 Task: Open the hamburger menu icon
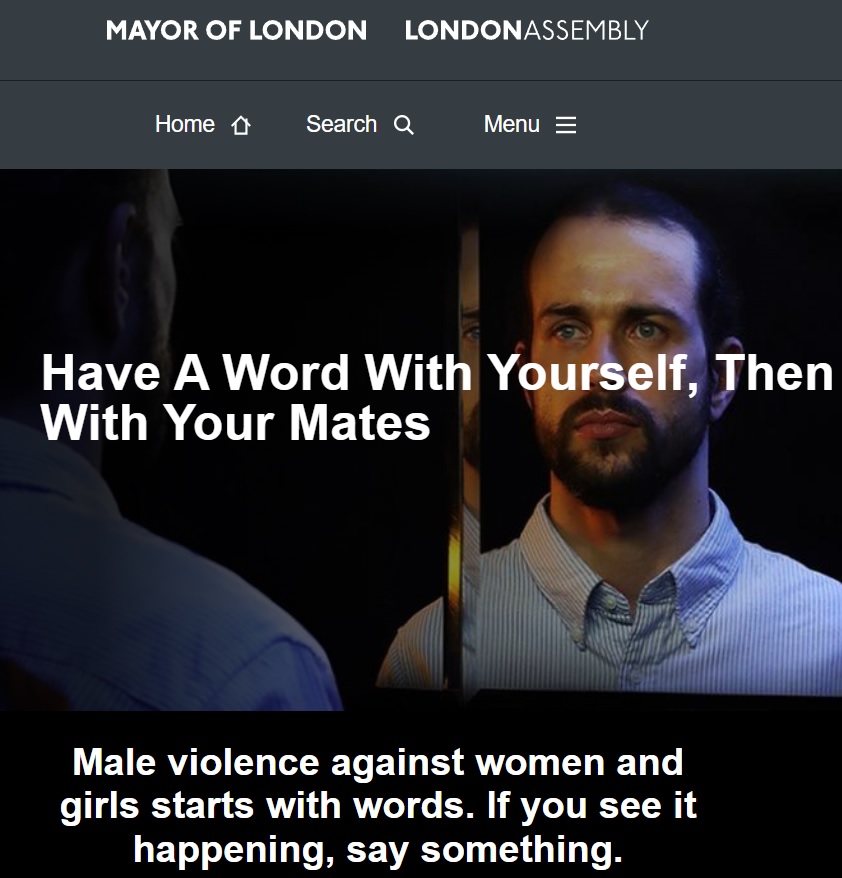[x=566, y=125]
